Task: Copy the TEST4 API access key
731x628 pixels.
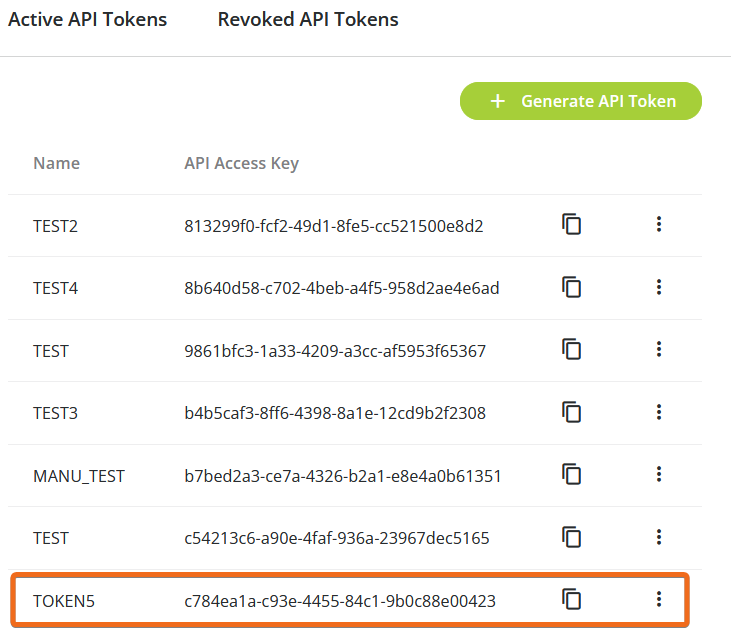Action: (x=571, y=287)
